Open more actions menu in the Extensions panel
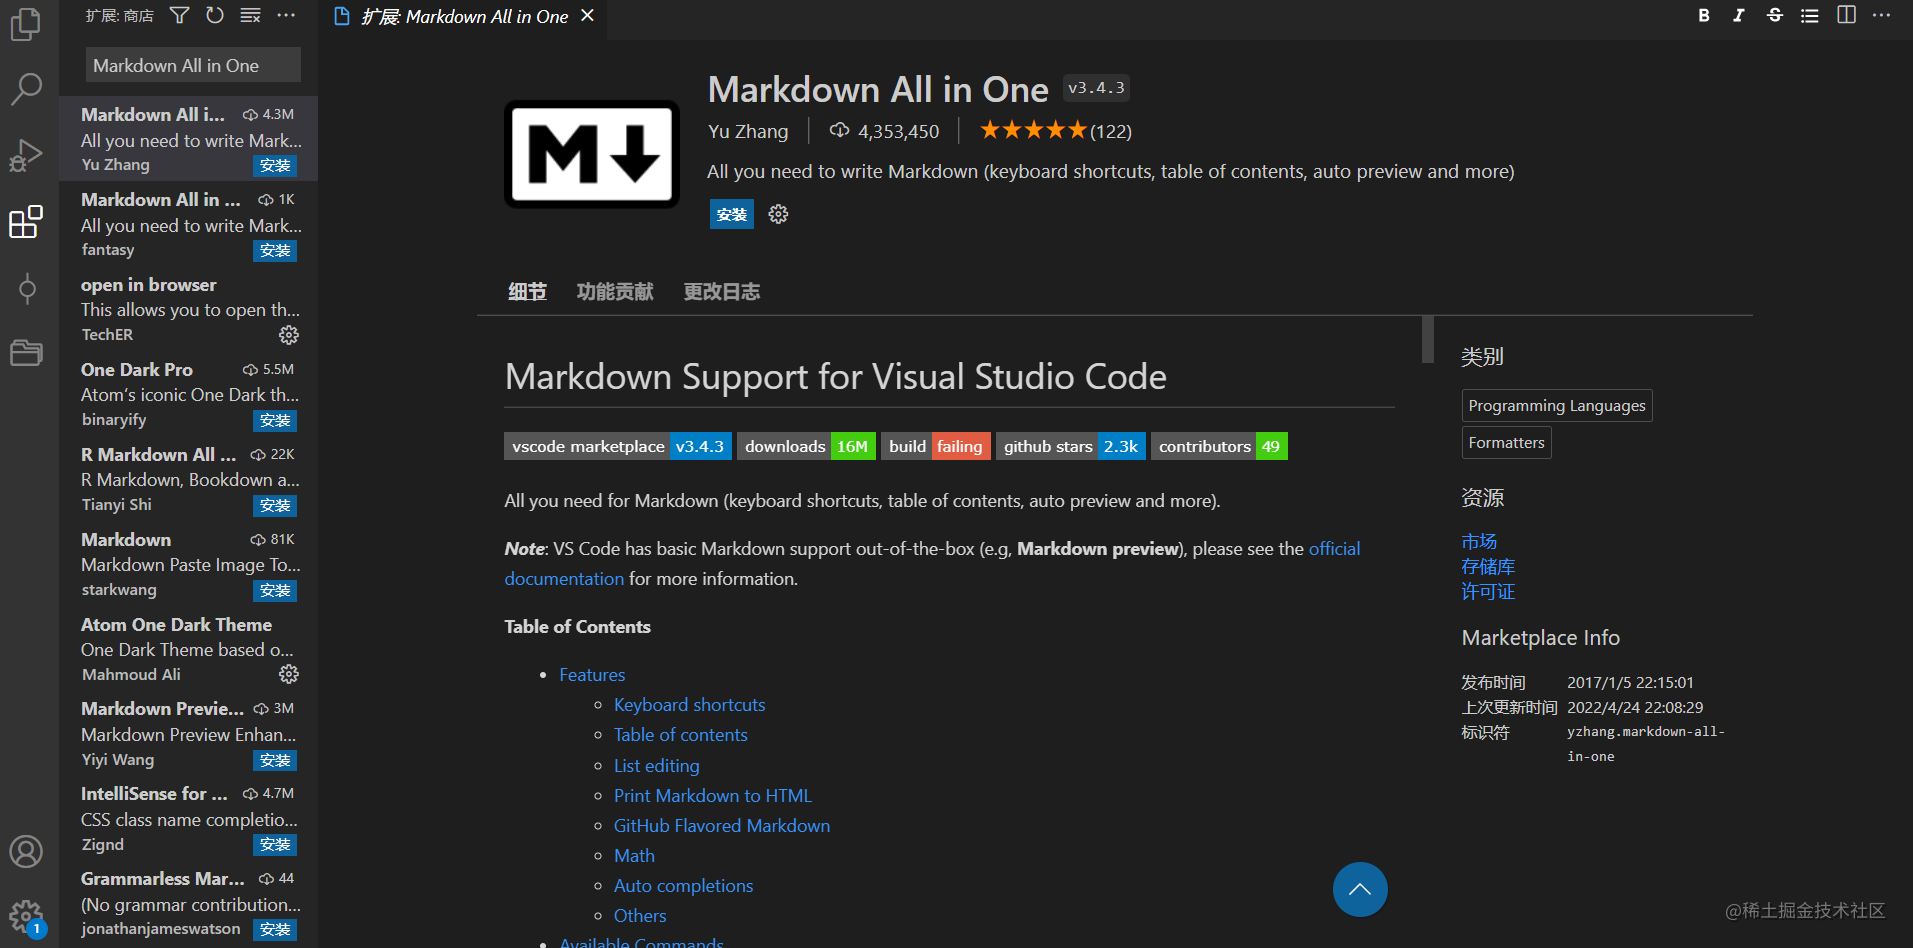The image size is (1913, 948). 286,15
